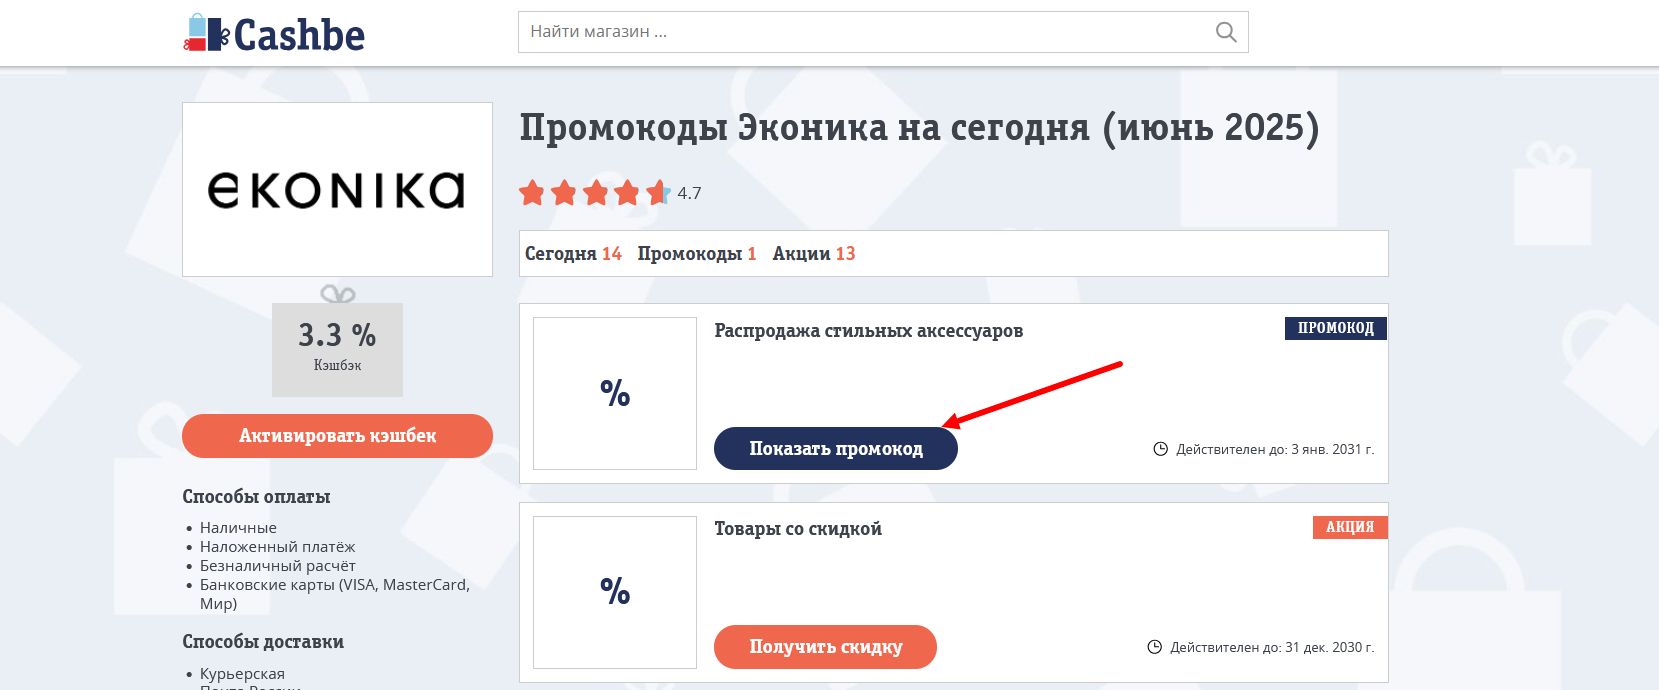Screen dimensions: 1659x690
Task: Click the 'Промокоды Эконика на сегодня' heading
Action: (919, 129)
